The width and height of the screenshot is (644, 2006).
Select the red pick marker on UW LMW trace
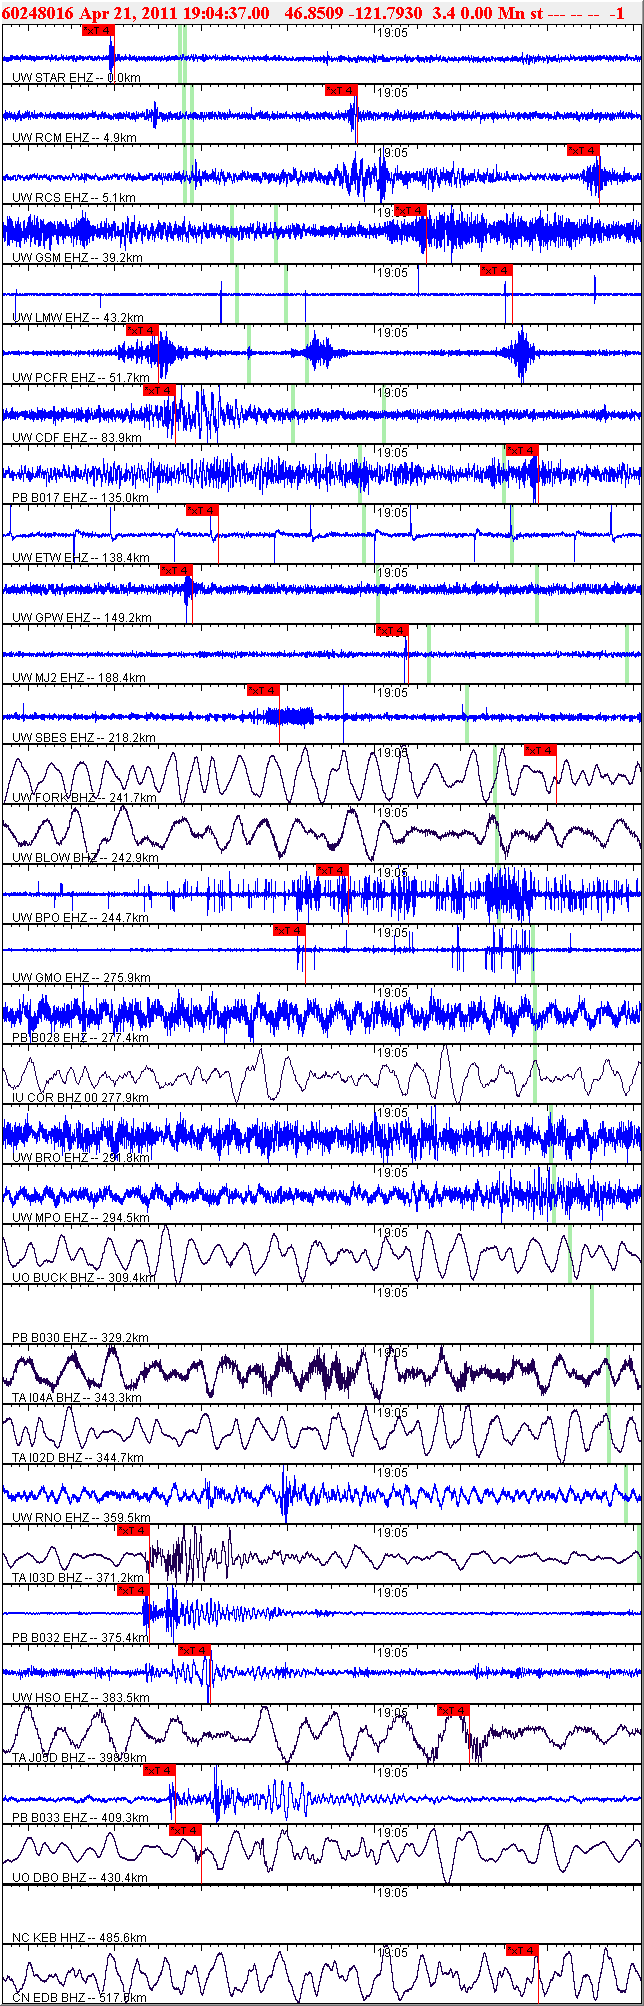coord(496,271)
